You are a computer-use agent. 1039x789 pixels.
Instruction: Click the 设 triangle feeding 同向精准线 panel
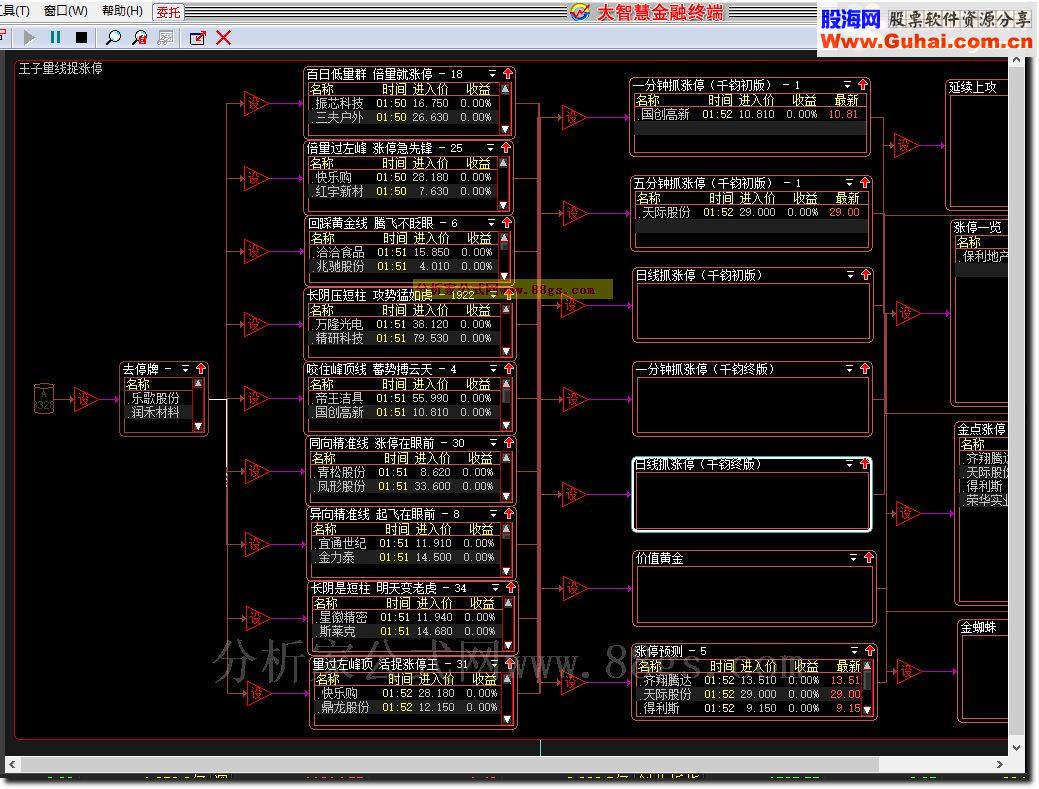tap(256, 472)
